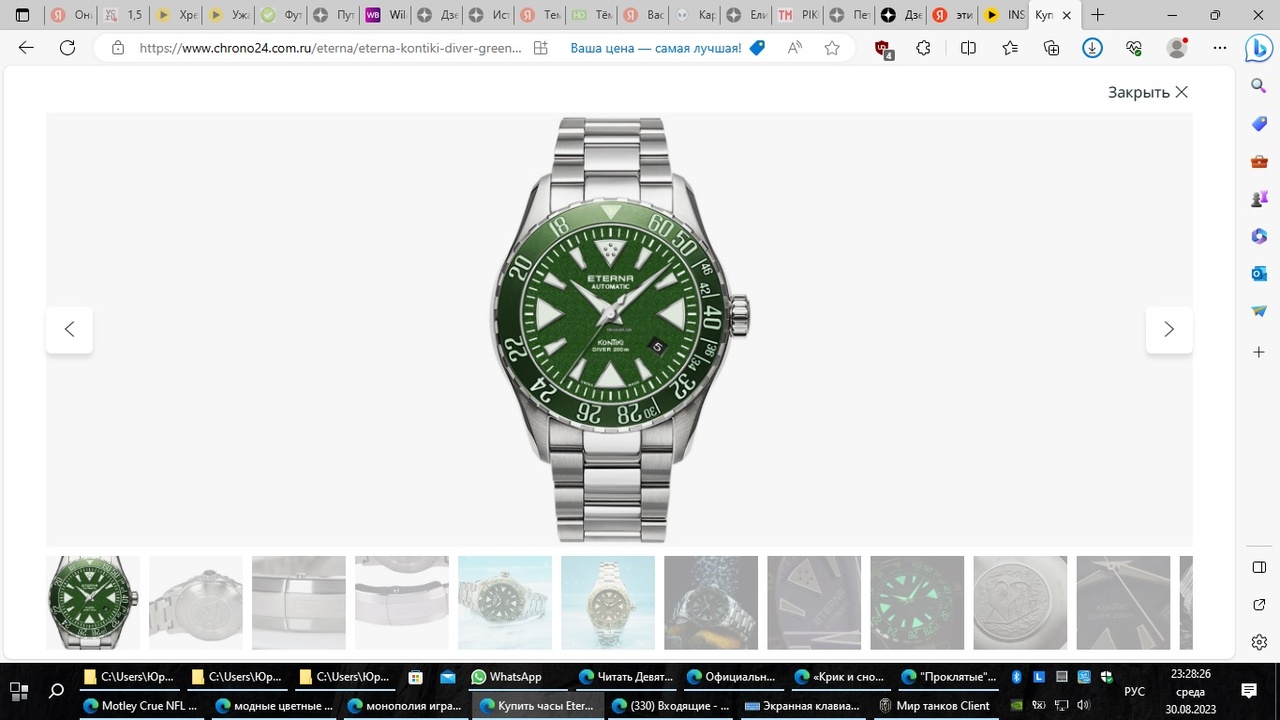The image size is (1280, 720).
Task: Open the browser extensions puzzle icon
Action: [923, 48]
